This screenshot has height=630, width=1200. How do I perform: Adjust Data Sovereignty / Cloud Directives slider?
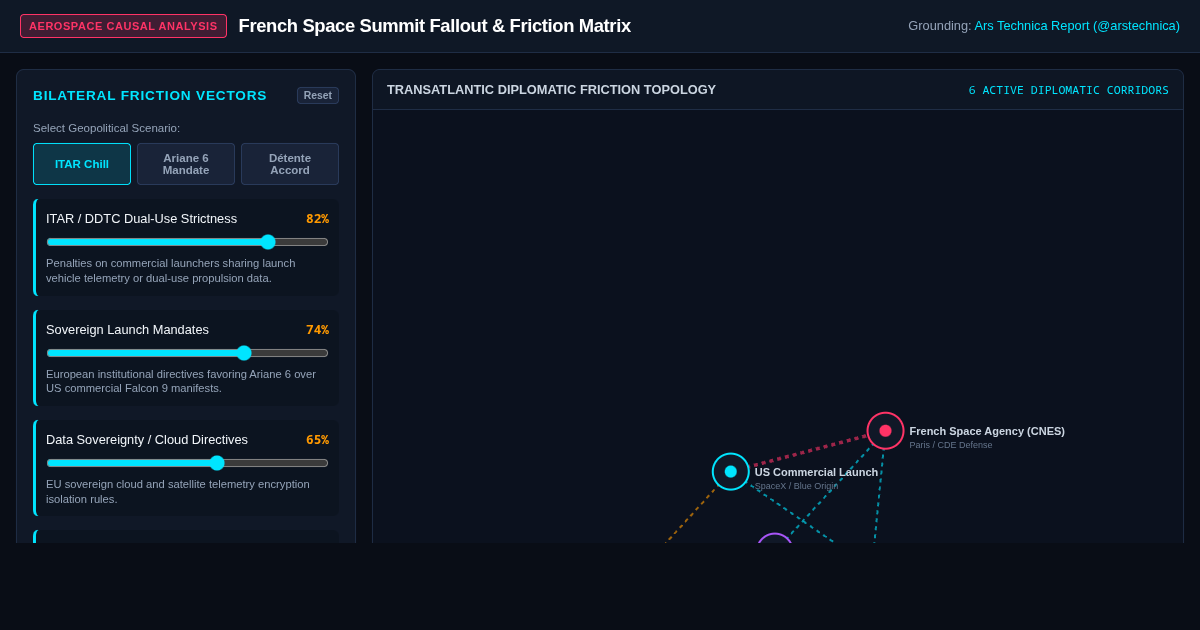coord(187,463)
